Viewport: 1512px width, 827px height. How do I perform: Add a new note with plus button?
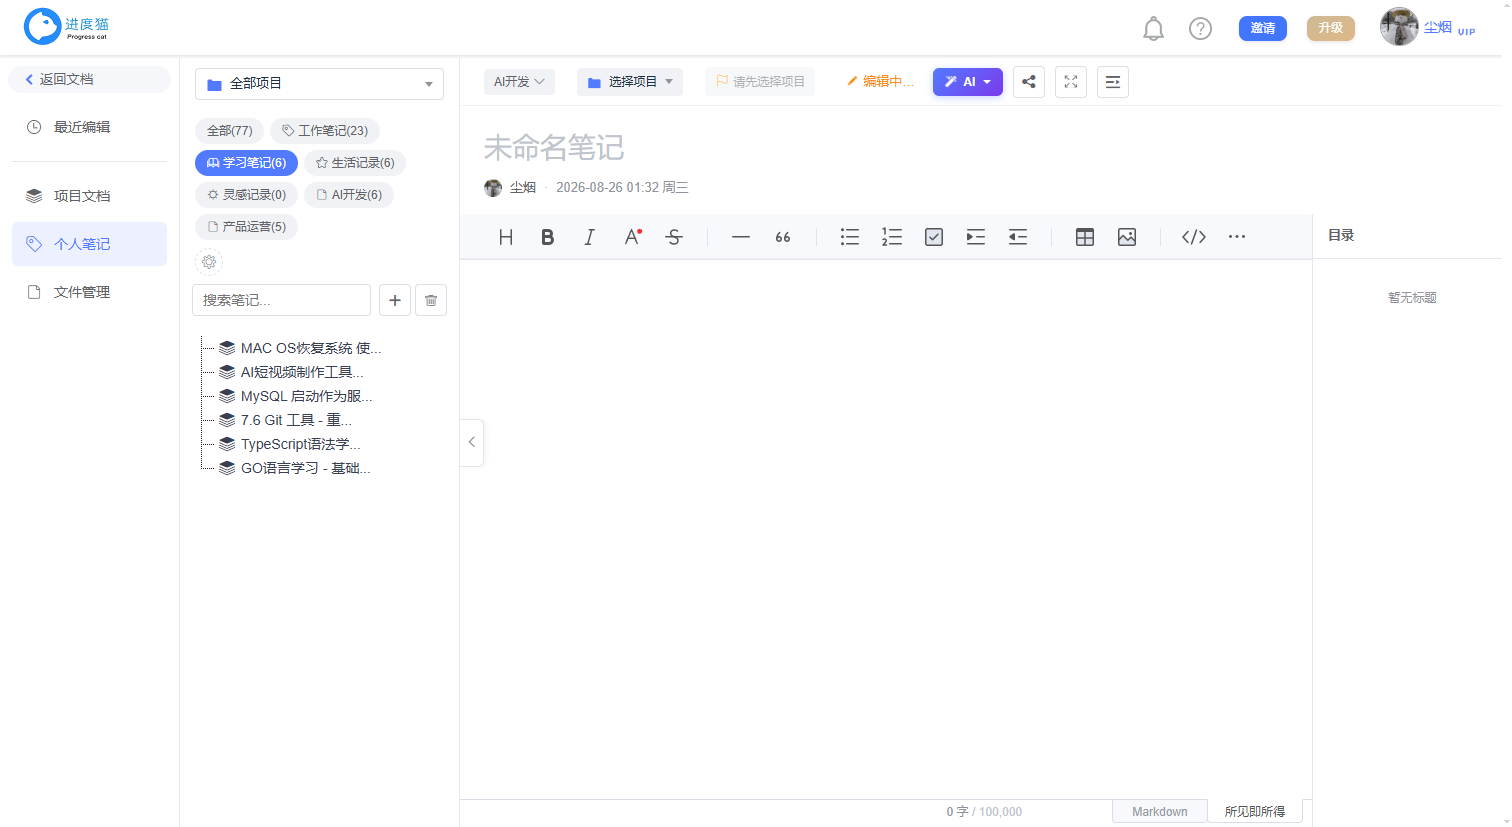click(x=395, y=300)
